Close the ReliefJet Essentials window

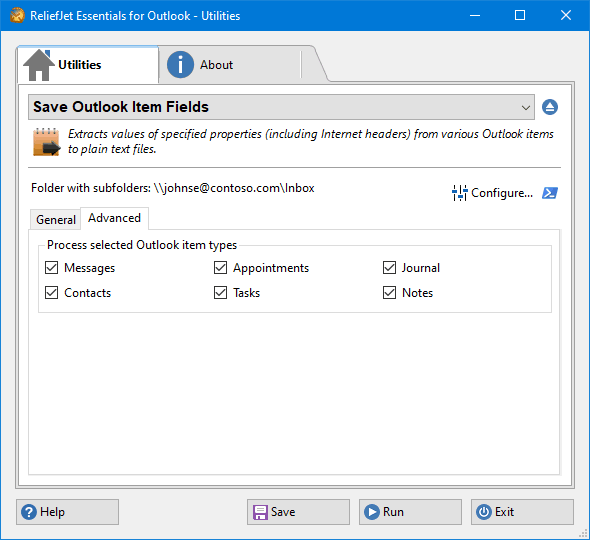pyautogui.click(x=566, y=15)
